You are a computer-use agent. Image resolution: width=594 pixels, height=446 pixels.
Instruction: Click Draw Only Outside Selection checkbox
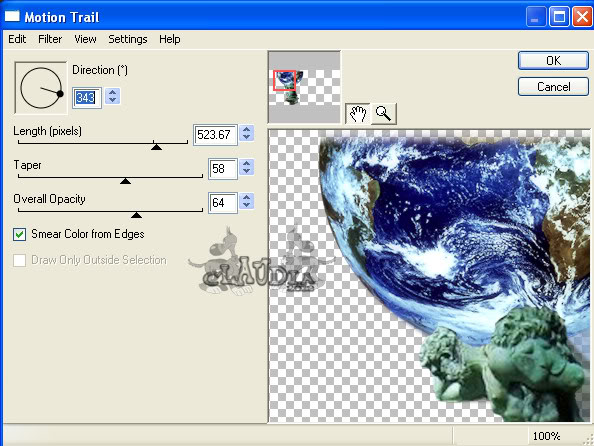point(19,260)
